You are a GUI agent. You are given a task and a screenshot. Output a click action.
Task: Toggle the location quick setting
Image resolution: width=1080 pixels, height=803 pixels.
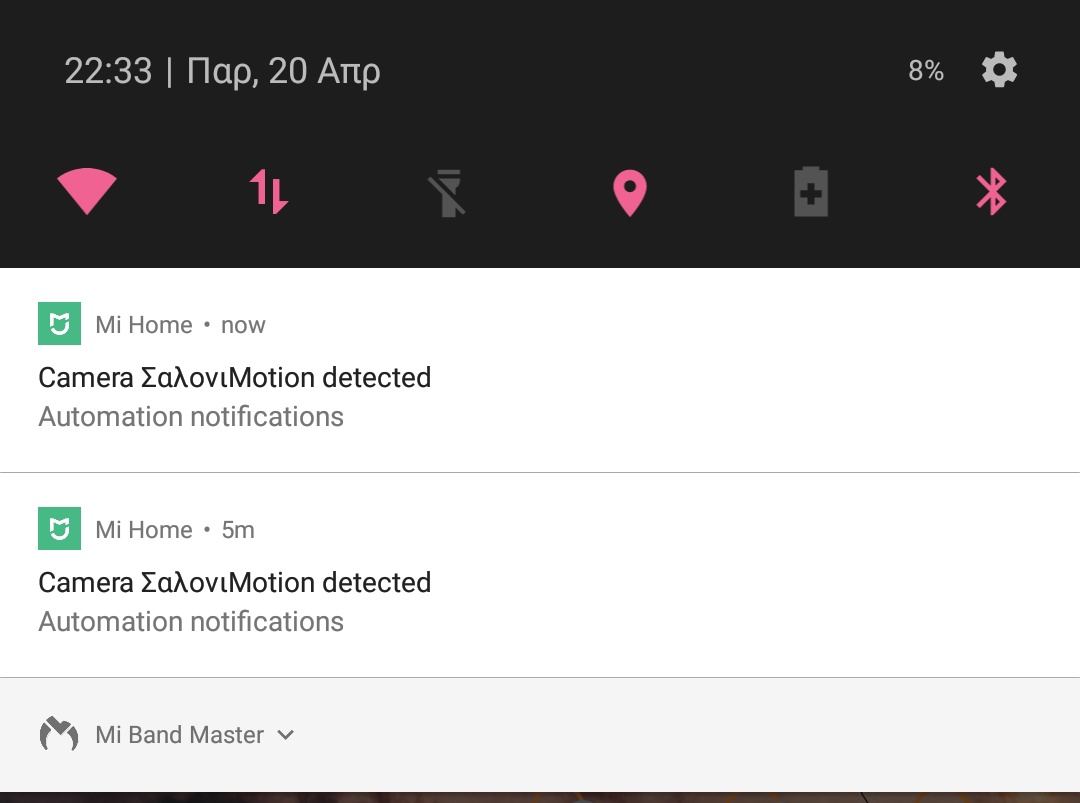[629, 193]
